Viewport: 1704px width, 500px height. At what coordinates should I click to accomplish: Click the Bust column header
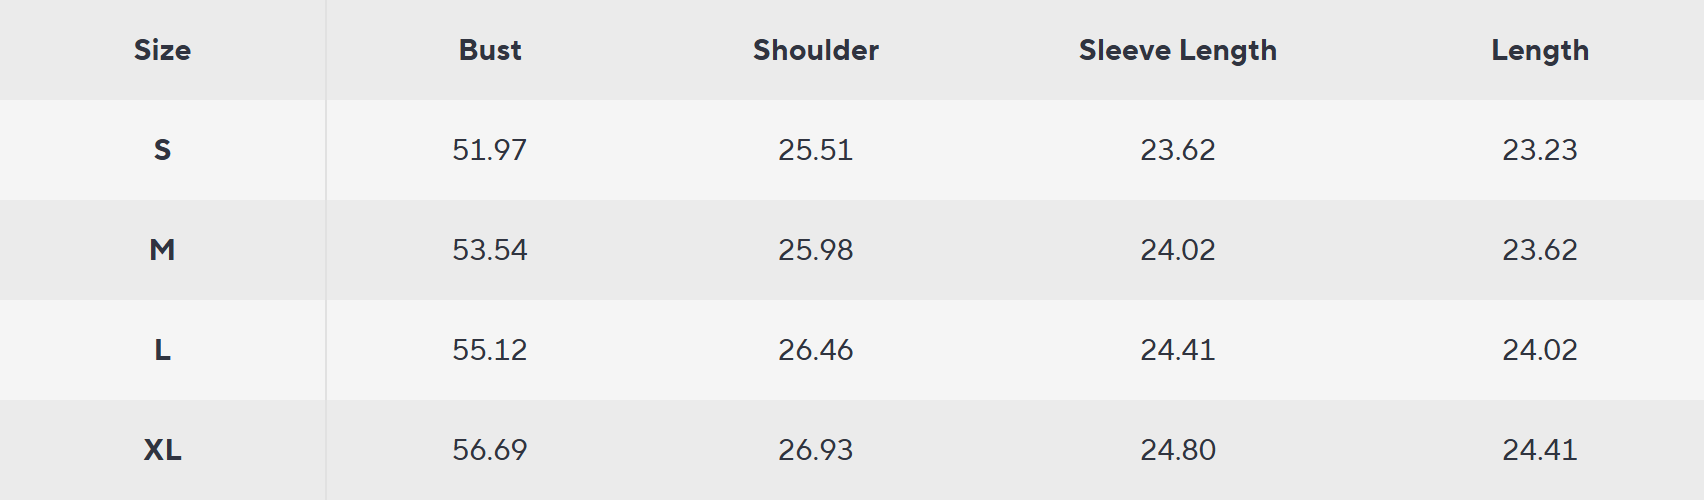coord(490,50)
